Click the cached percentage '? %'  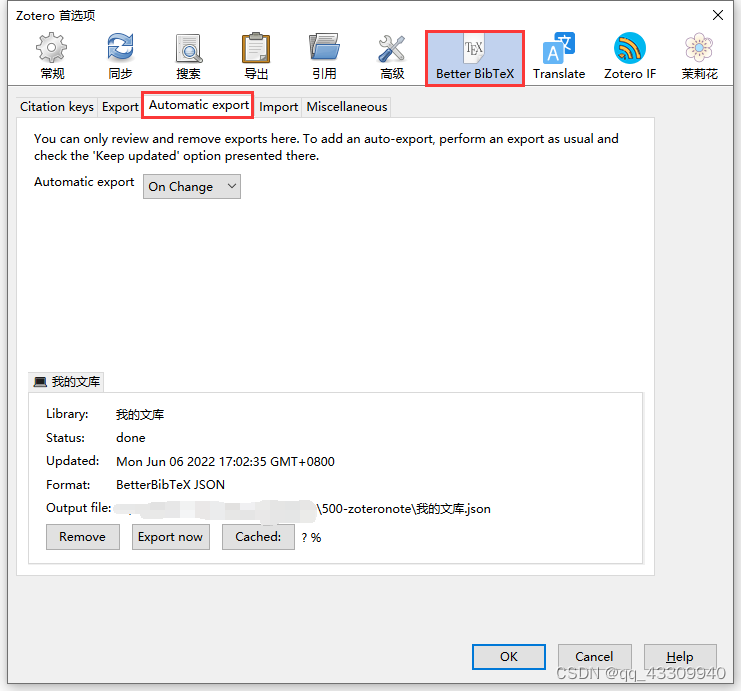pyautogui.click(x=311, y=537)
